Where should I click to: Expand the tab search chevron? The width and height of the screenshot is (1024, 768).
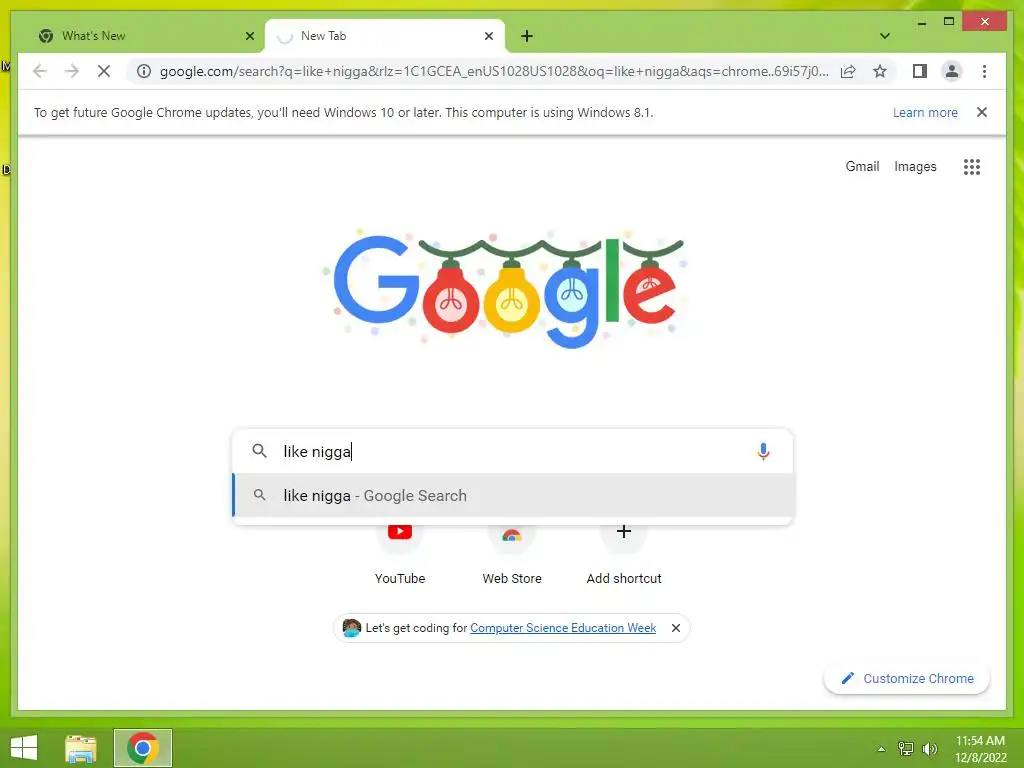pyautogui.click(x=885, y=36)
